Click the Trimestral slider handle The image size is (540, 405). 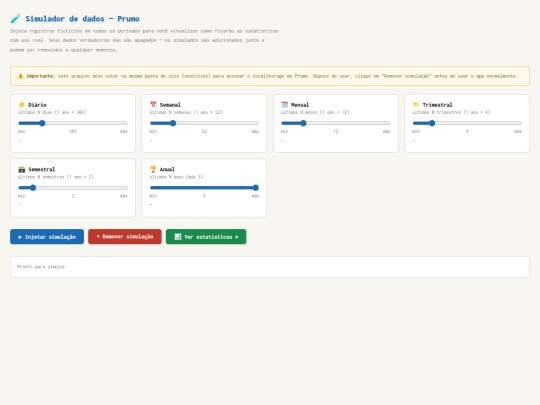click(432, 123)
